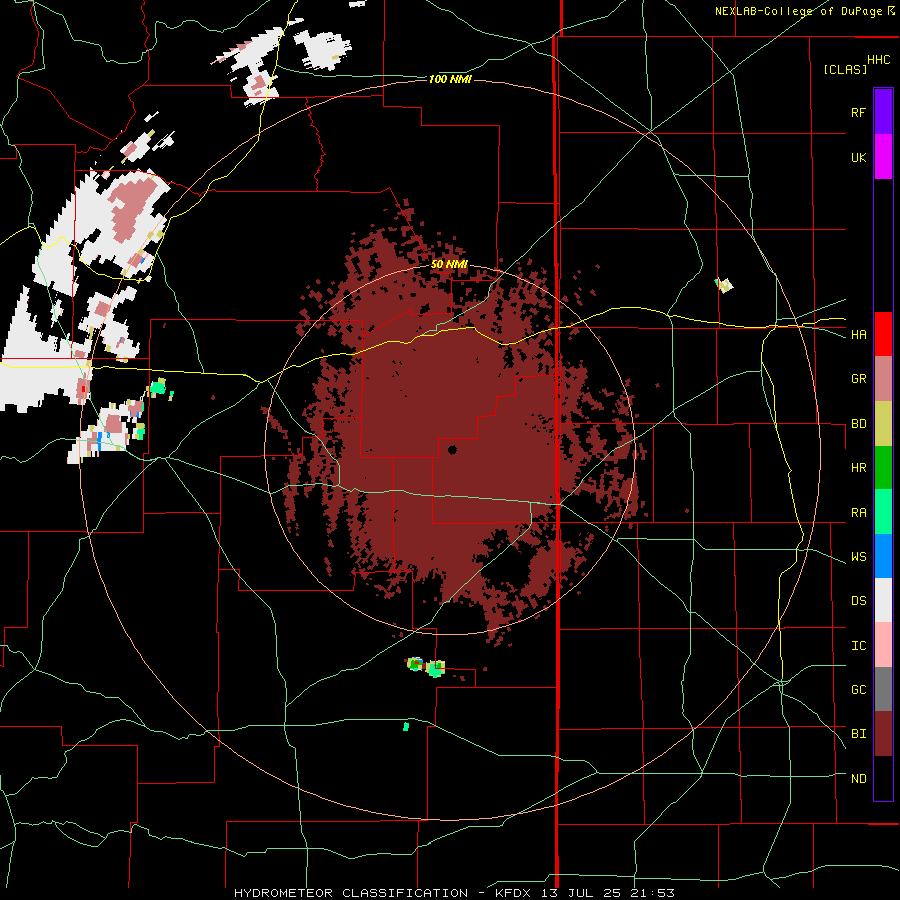Click the "DS" legend label
This screenshot has width=900, height=900.
coord(858,601)
